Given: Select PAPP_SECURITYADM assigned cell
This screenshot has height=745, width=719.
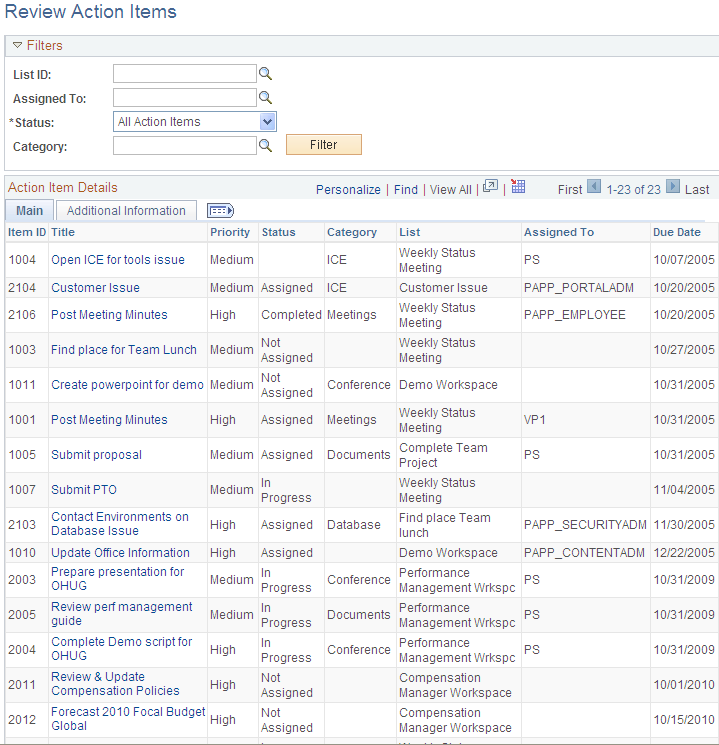Looking at the screenshot, I should pyautogui.click(x=585, y=525).
